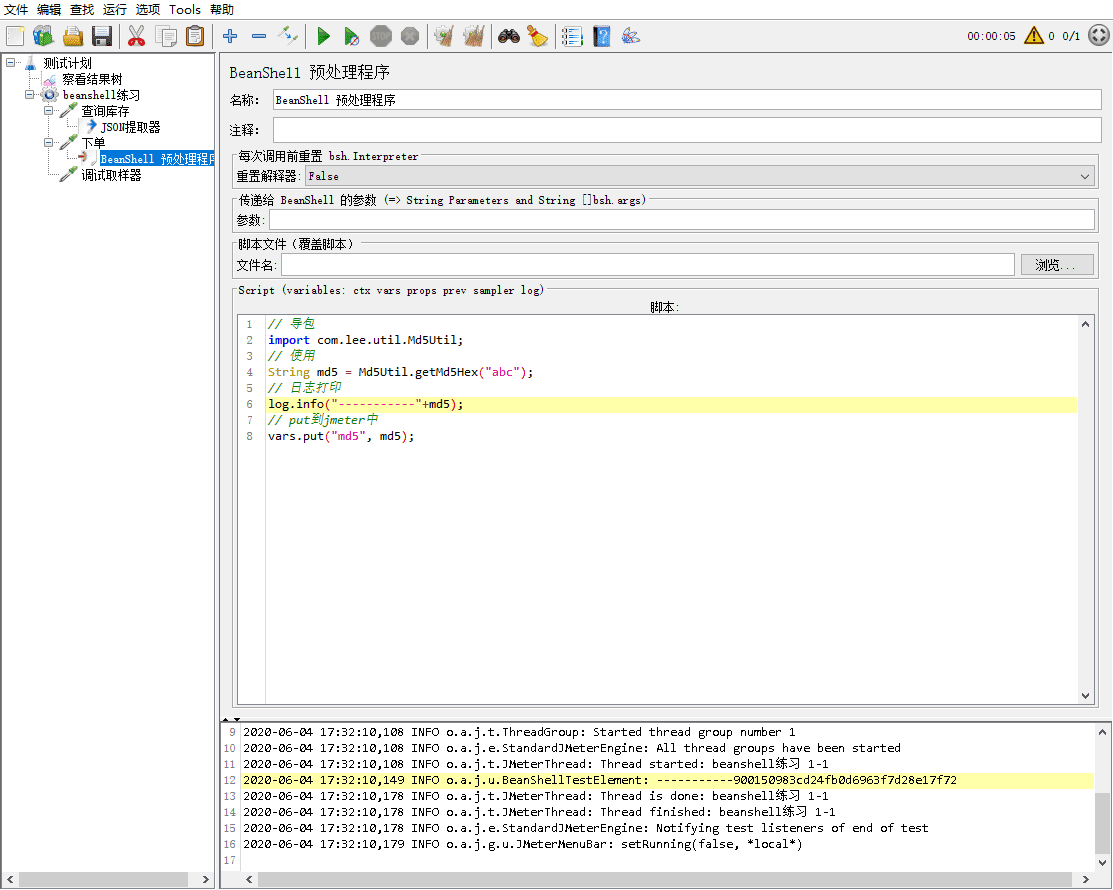
Task: Click the log panel horizontal scroll-right arrow
Action: point(1085,879)
